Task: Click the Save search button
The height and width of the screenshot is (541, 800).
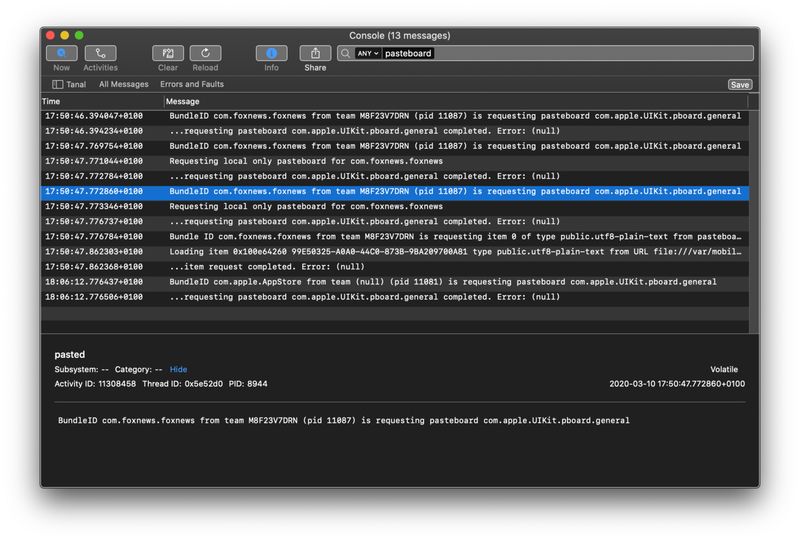Action: [x=739, y=85]
